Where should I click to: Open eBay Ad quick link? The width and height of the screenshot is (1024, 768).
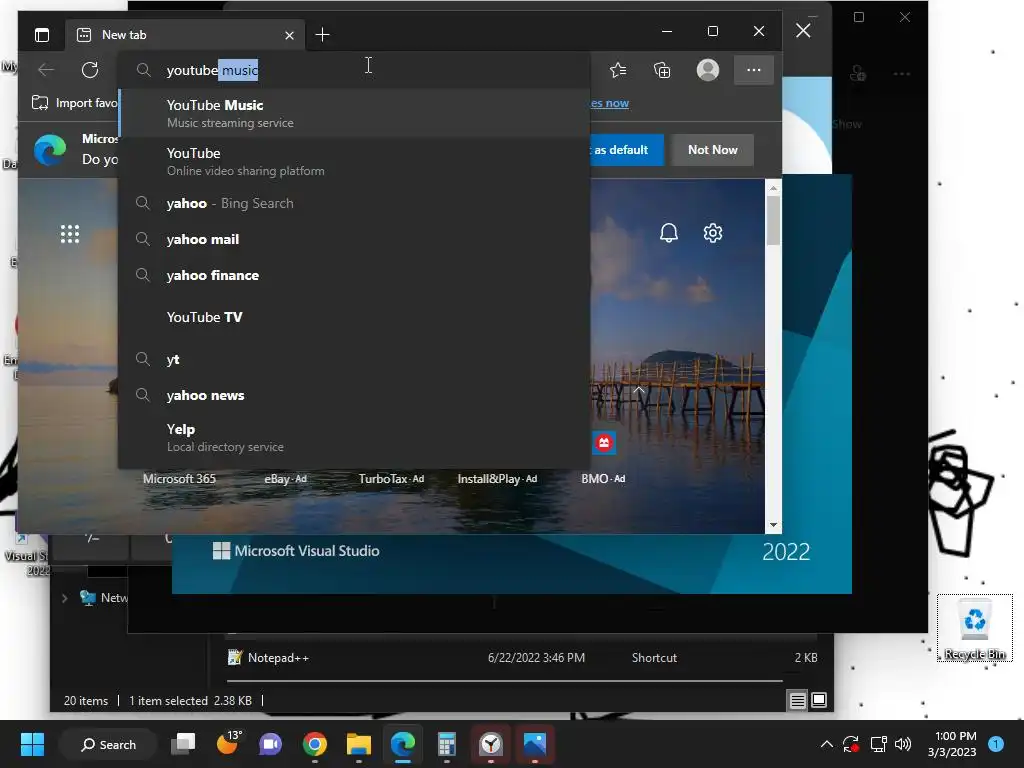click(x=285, y=479)
